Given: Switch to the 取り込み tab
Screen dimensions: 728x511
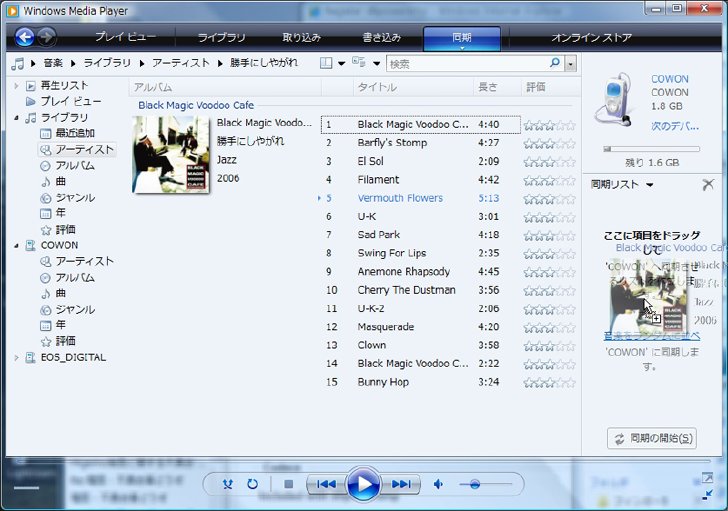Looking at the screenshot, I should coord(302,37).
